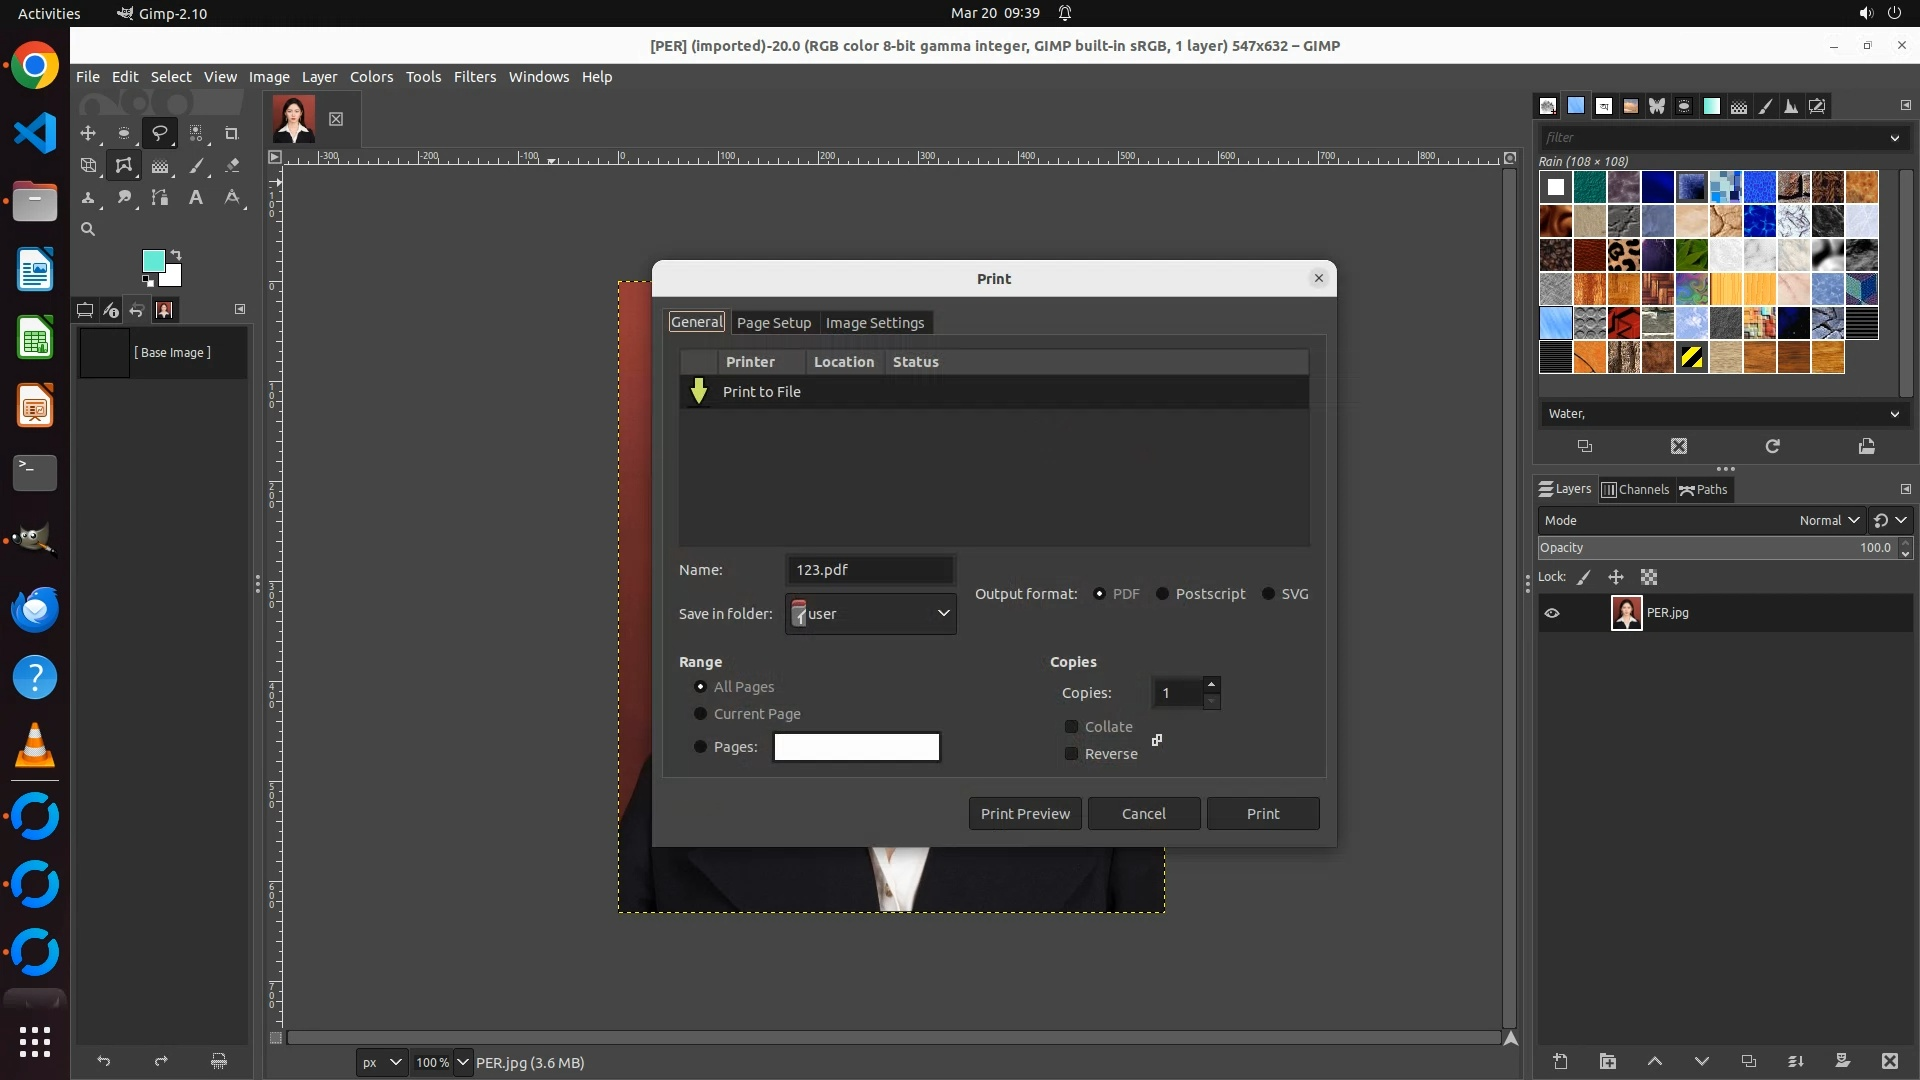Viewport: 1920px width, 1080px height.
Task: Activate the Zoom magnifier tool
Action: [88, 230]
